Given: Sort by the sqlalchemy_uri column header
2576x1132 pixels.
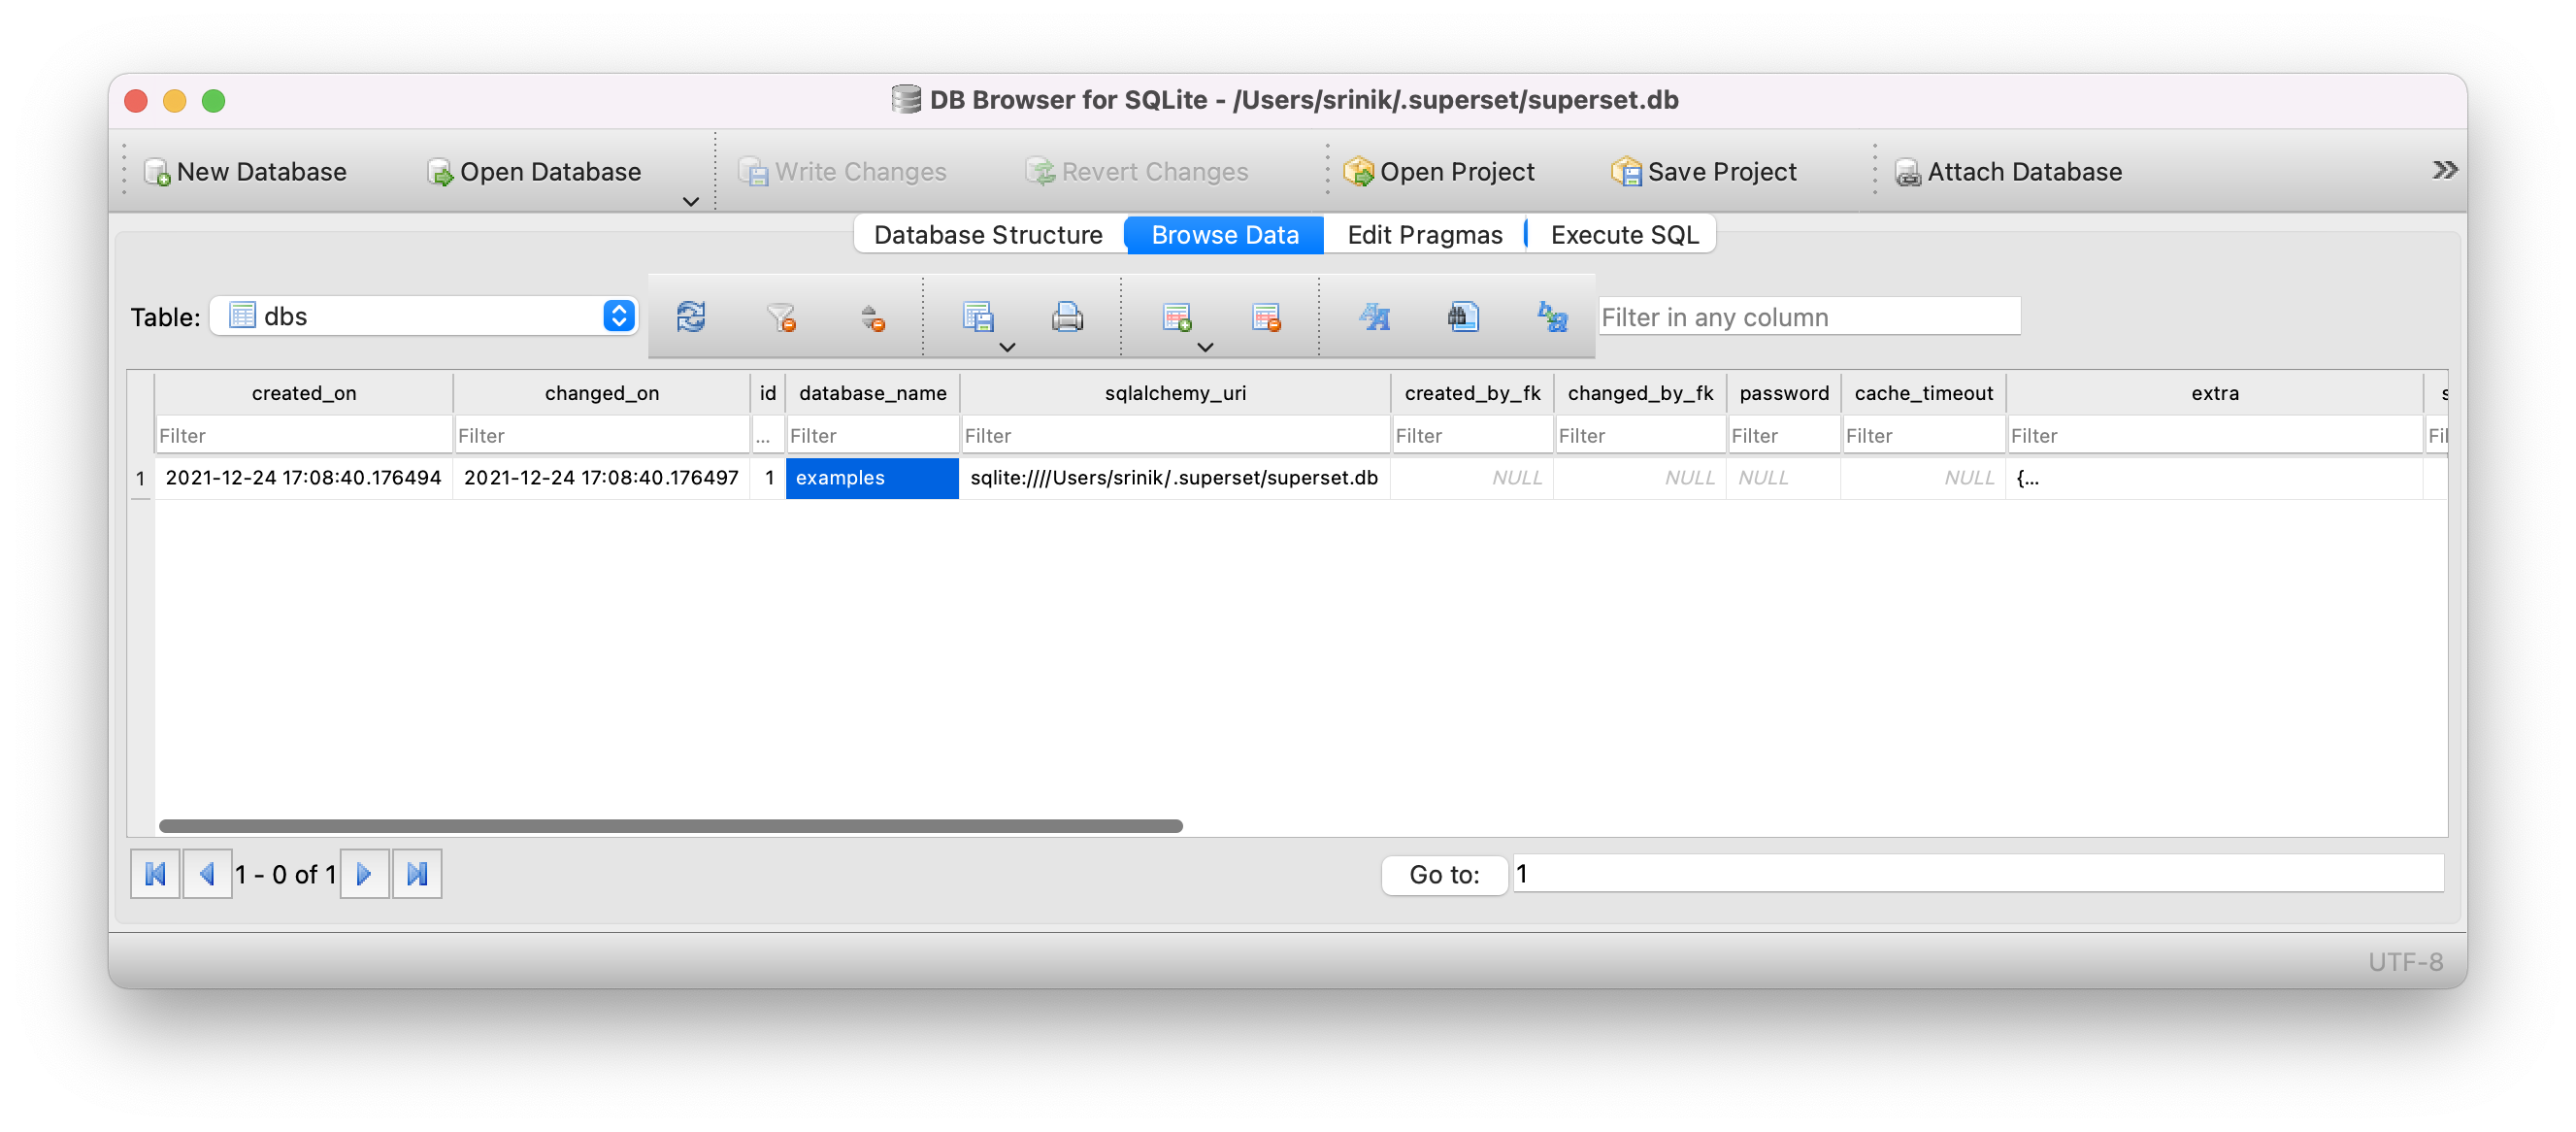Looking at the screenshot, I should pos(1175,393).
